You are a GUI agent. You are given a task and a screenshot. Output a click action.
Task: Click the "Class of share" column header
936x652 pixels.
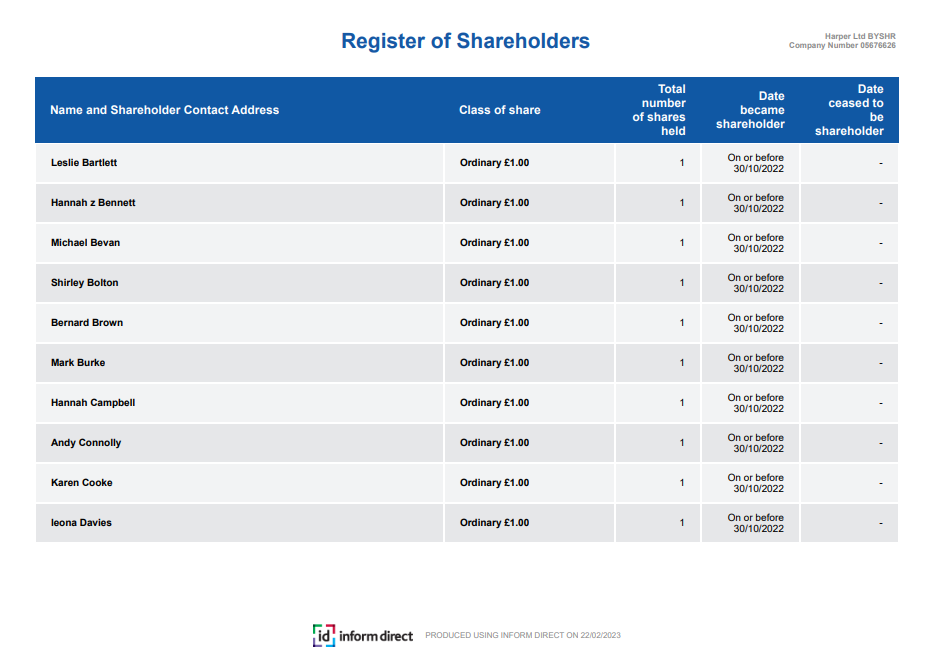499,110
